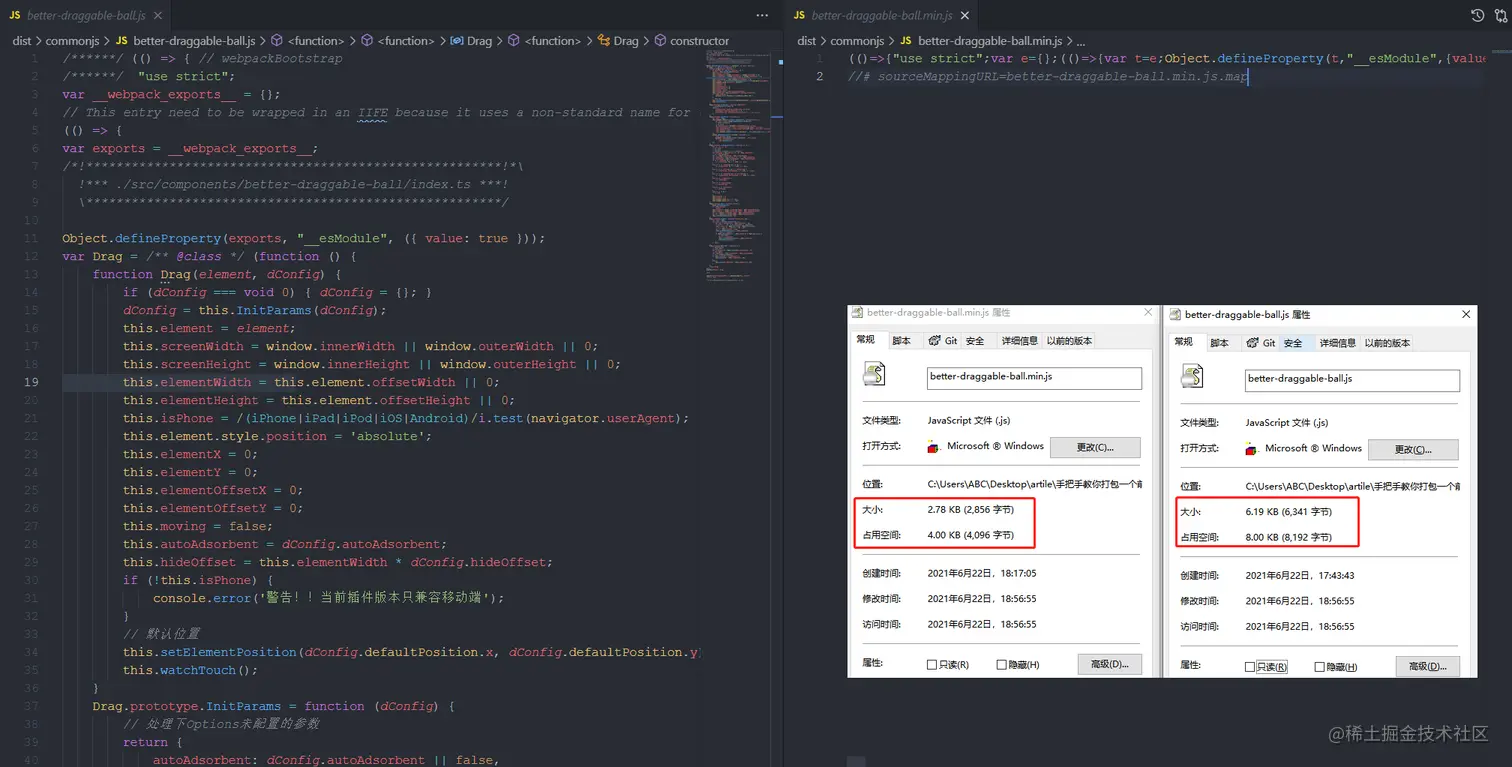Close the better-draggable-ball.js editor tab
This screenshot has height=767, width=1512.
(156, 16)
